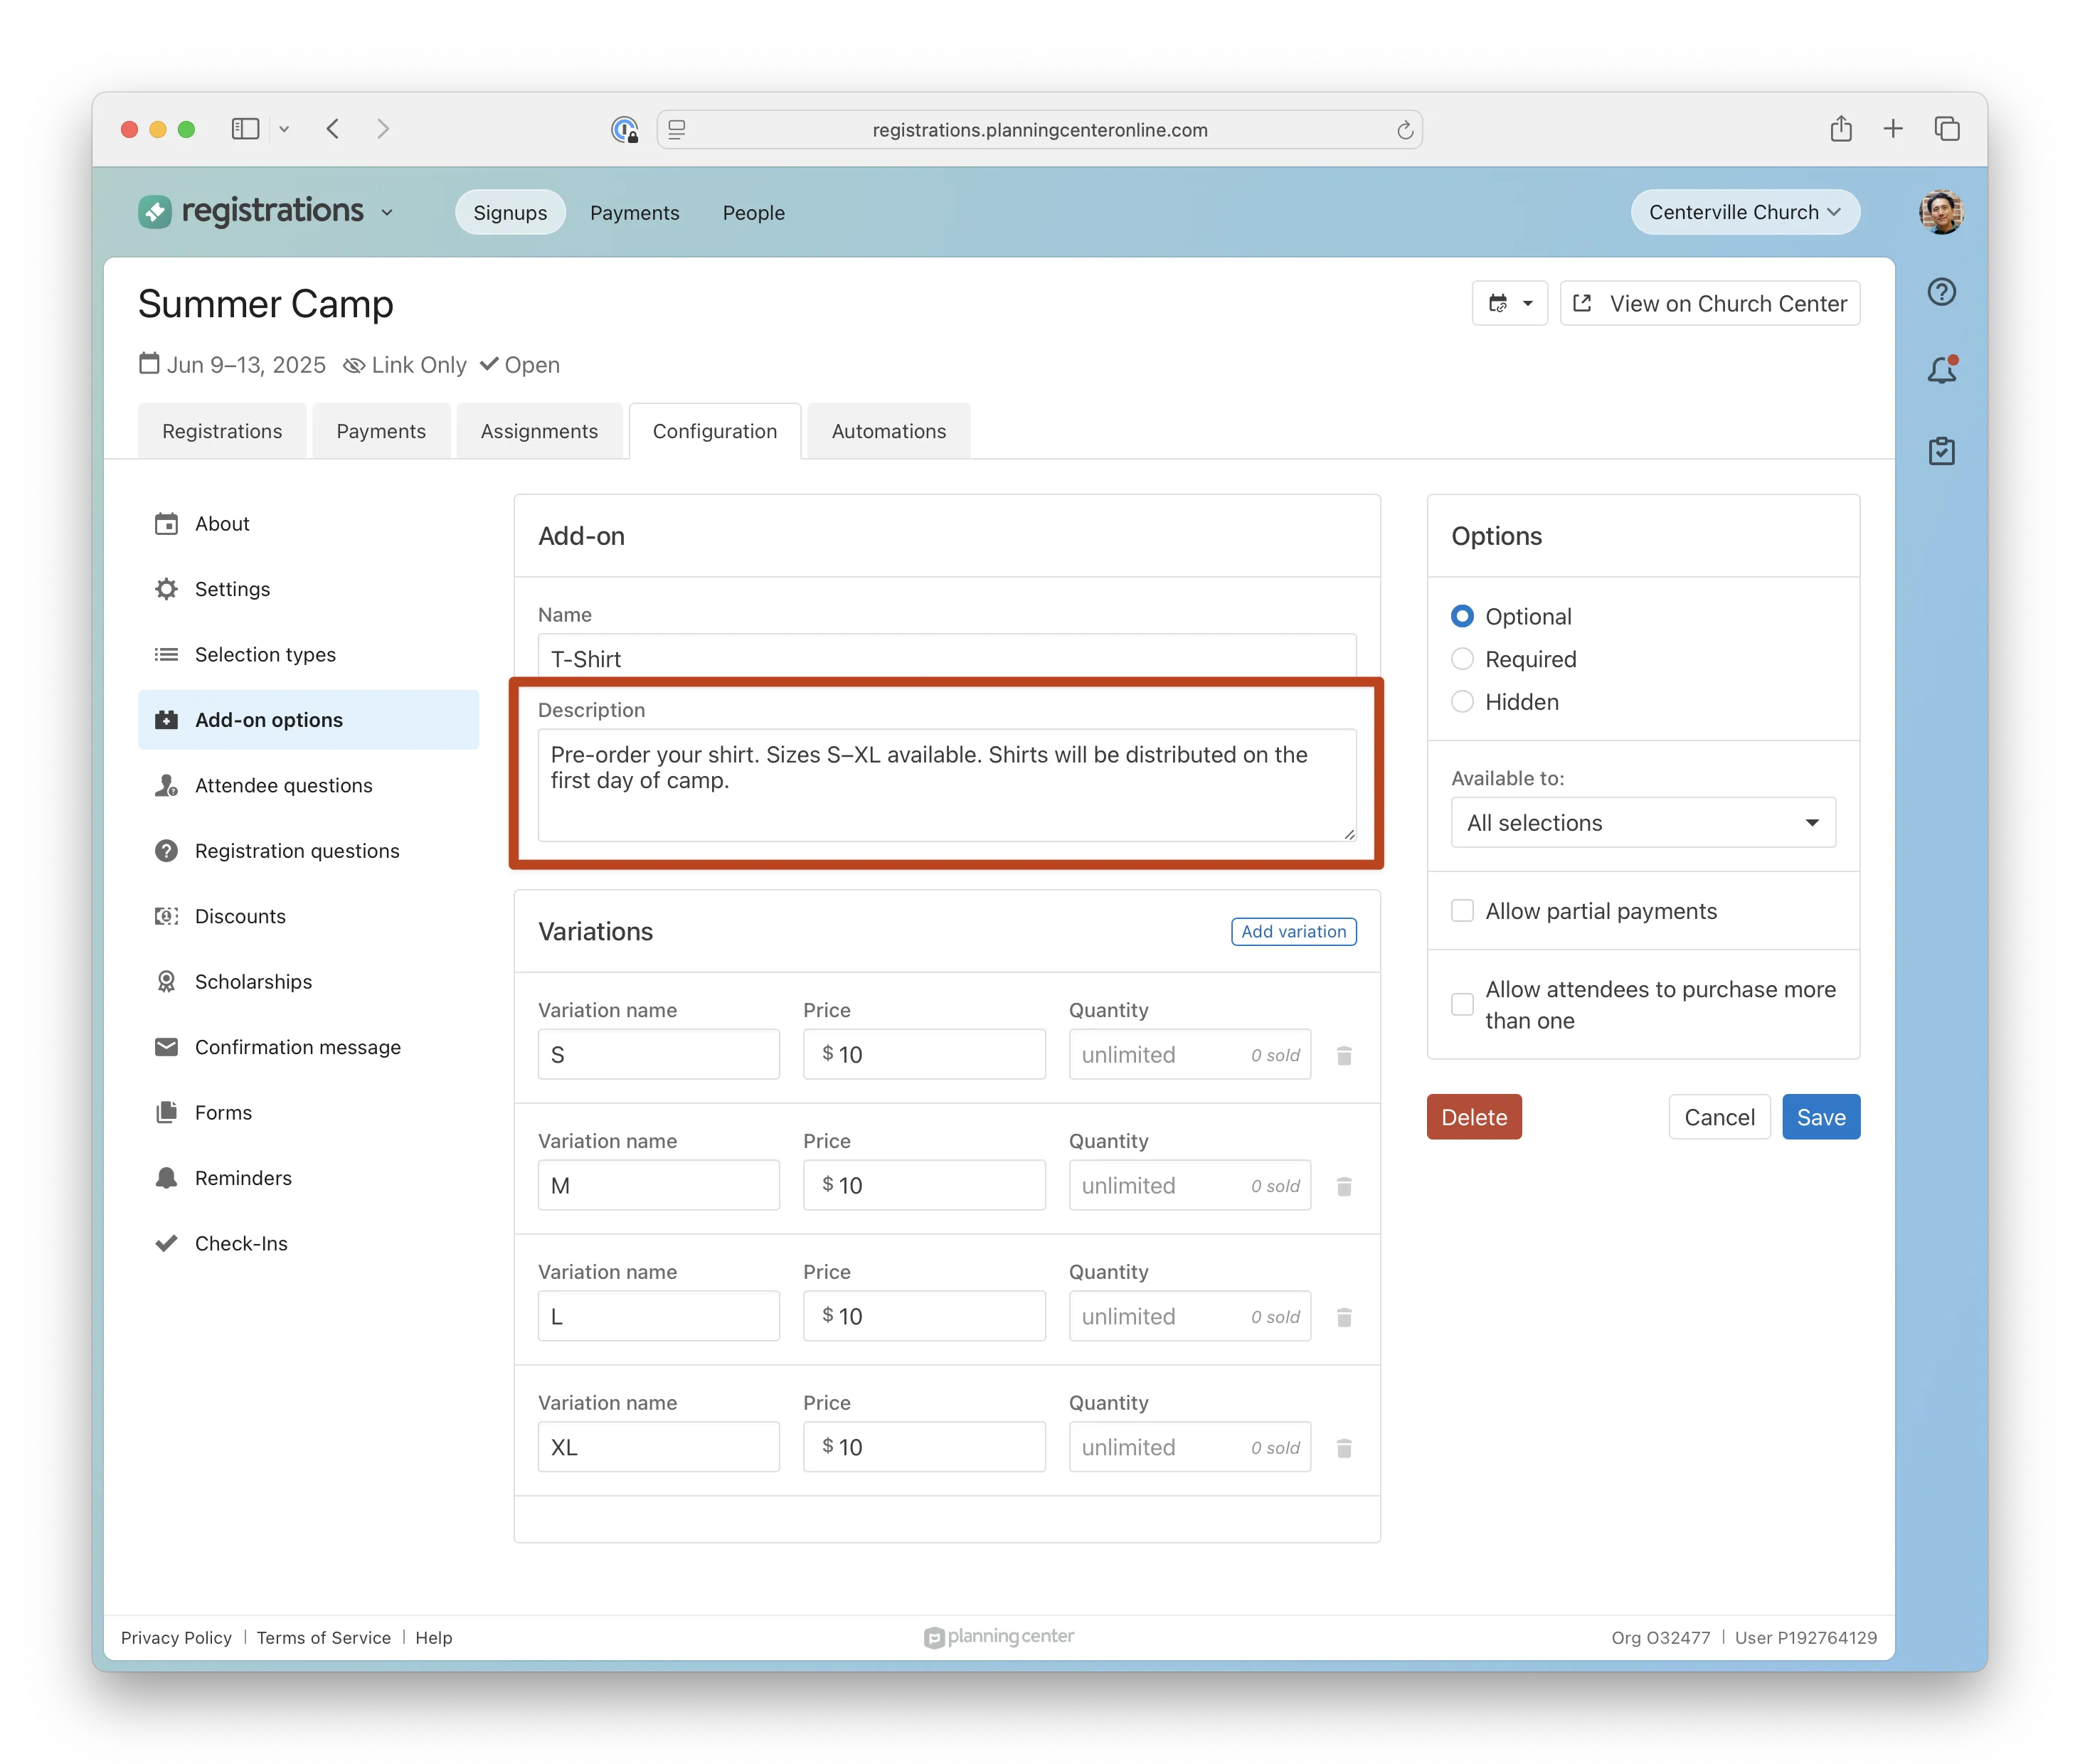Switch to the Registrations tab
Image resolution: width=2080 pixels, height=1764 pixels.
point(222,431)
